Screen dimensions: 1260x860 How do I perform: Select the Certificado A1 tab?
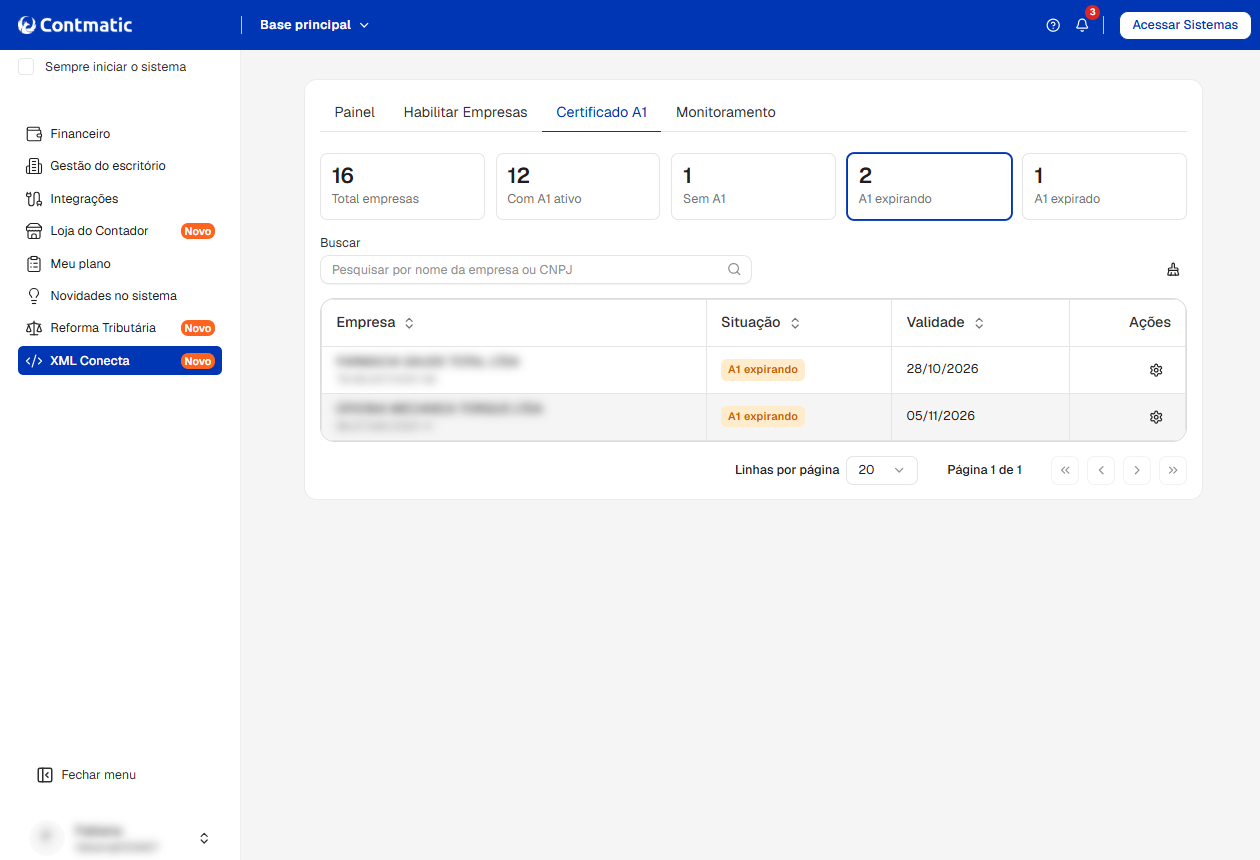tap(602, 112)
